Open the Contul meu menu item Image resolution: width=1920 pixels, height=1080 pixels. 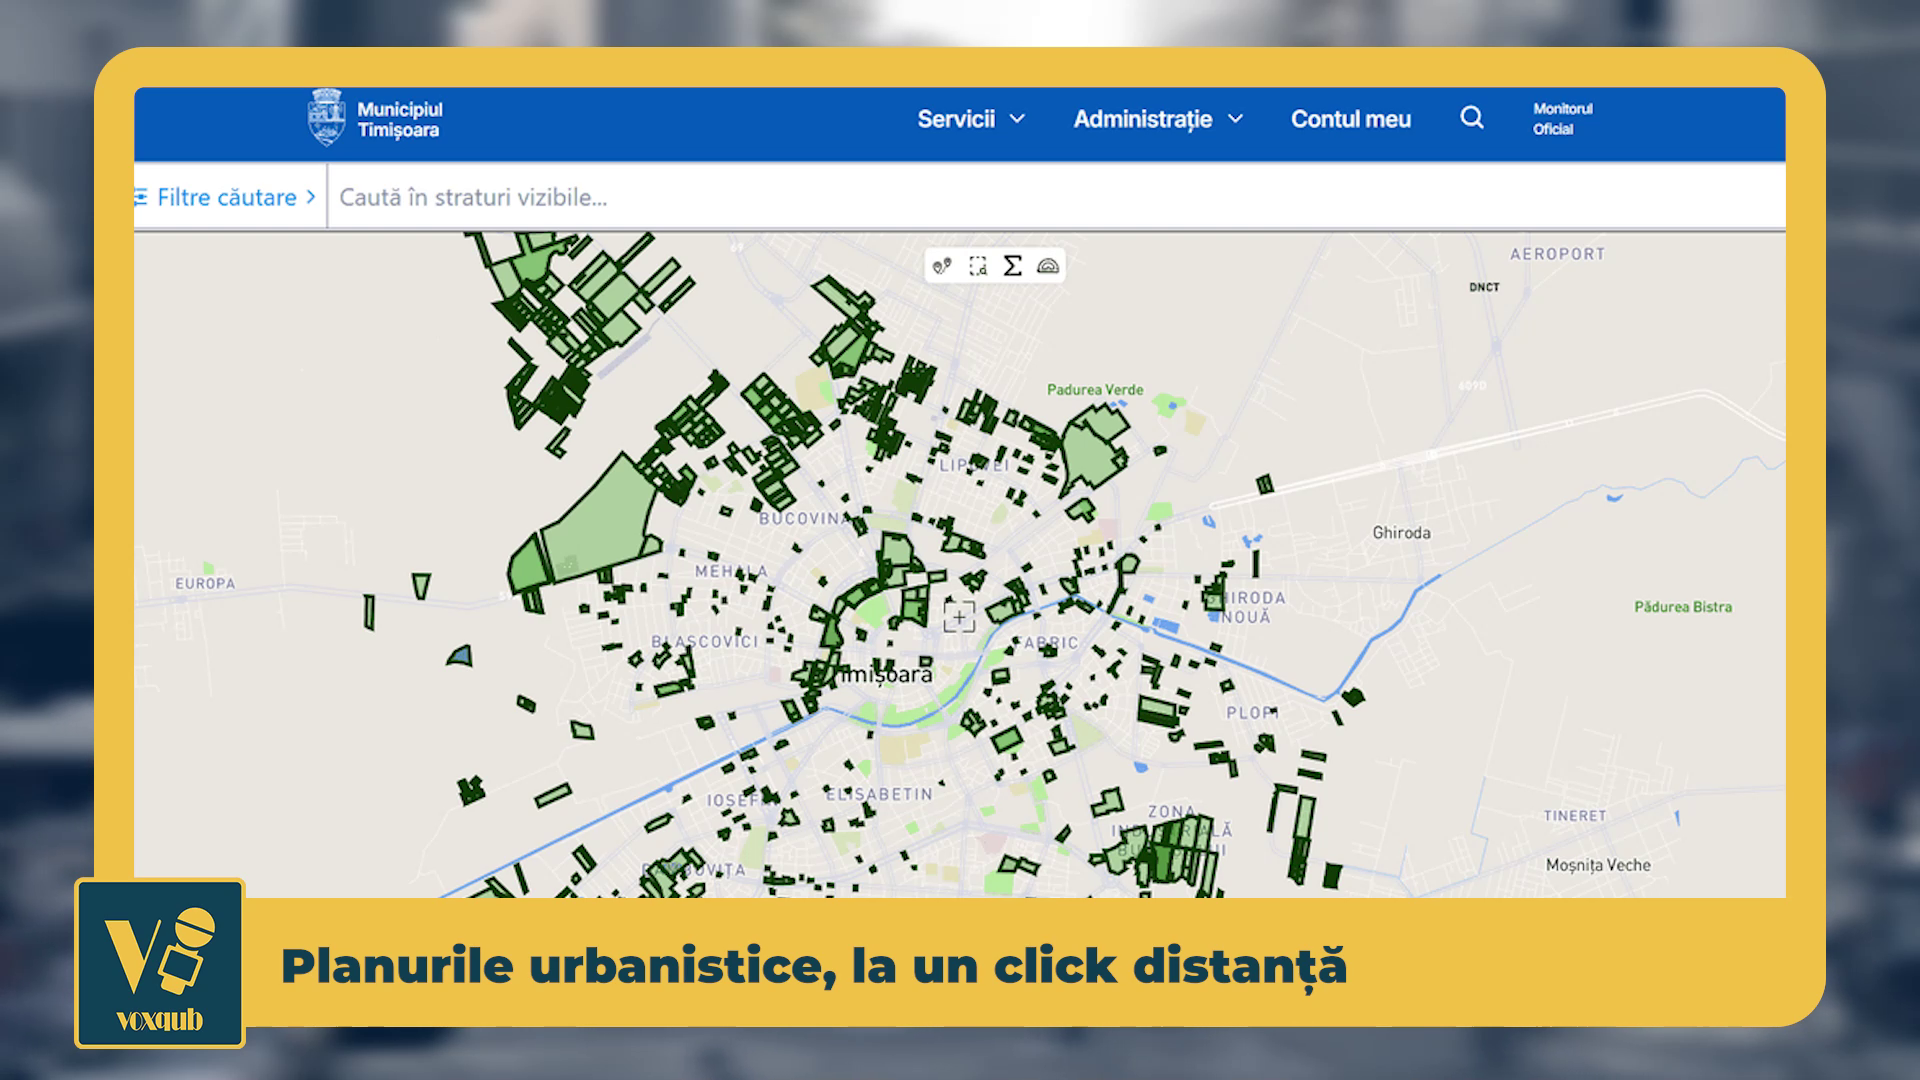(x=1350, y=119)
